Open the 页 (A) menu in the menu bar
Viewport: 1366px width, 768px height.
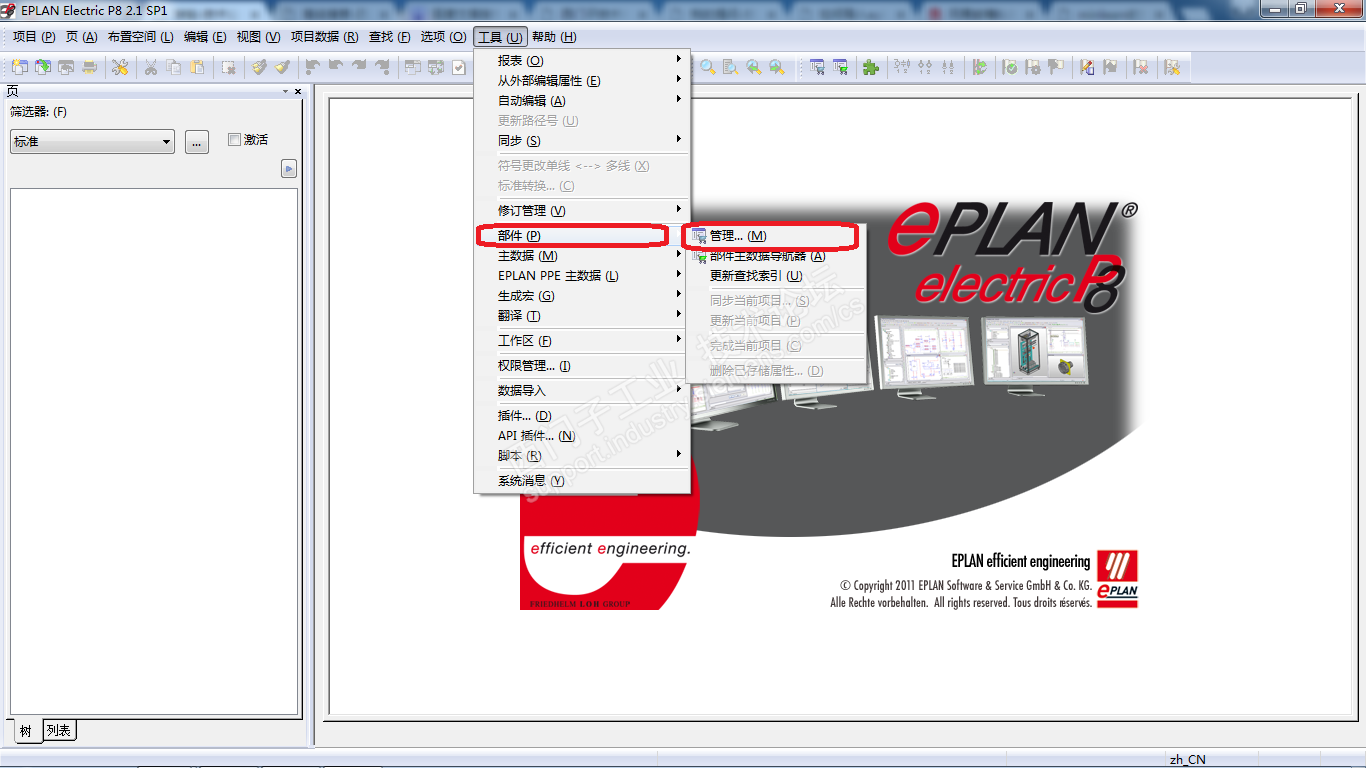coord(82,37)
